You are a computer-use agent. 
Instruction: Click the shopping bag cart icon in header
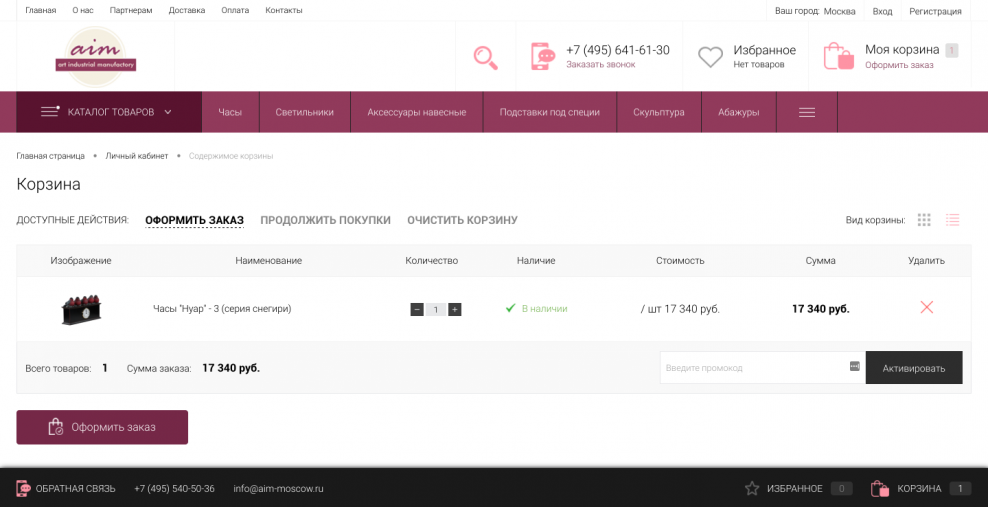[x=838, y=56]
